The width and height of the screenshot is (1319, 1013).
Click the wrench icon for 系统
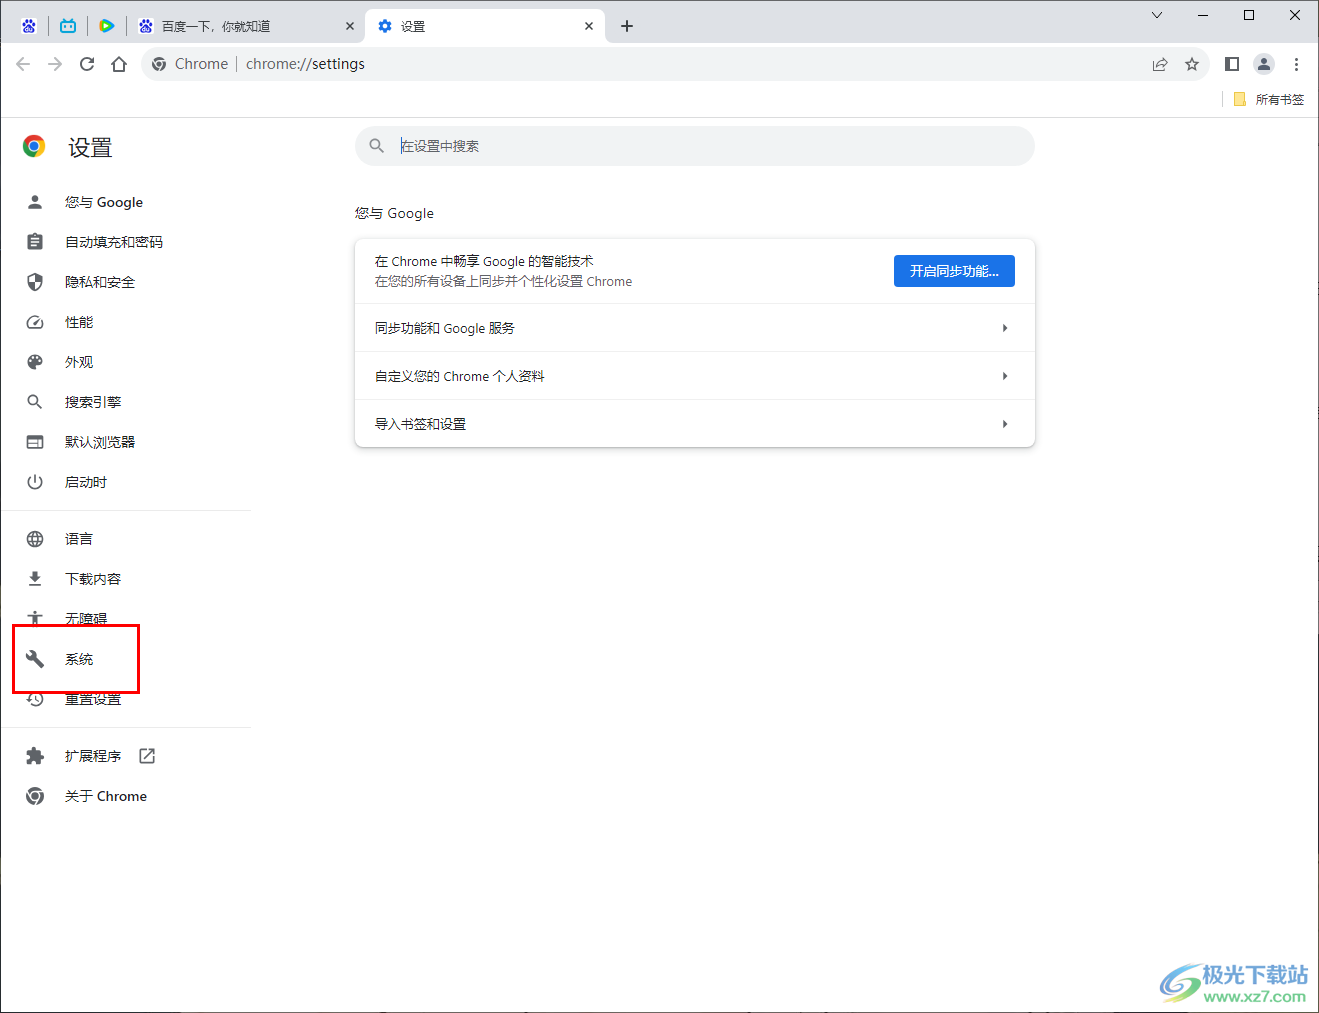click(x=35, y=659)
